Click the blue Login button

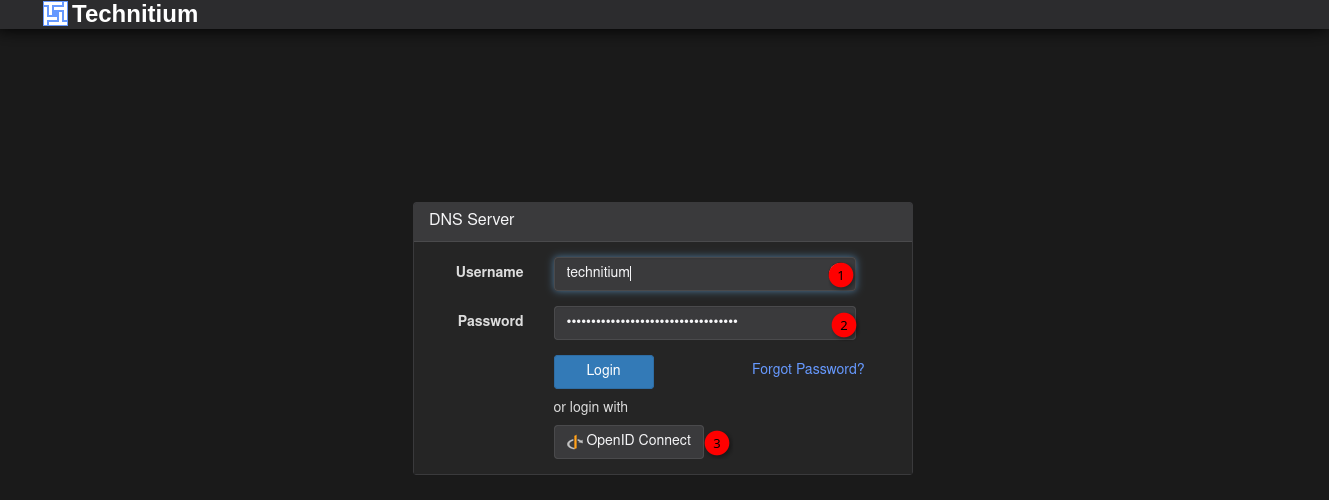[604, 371]
